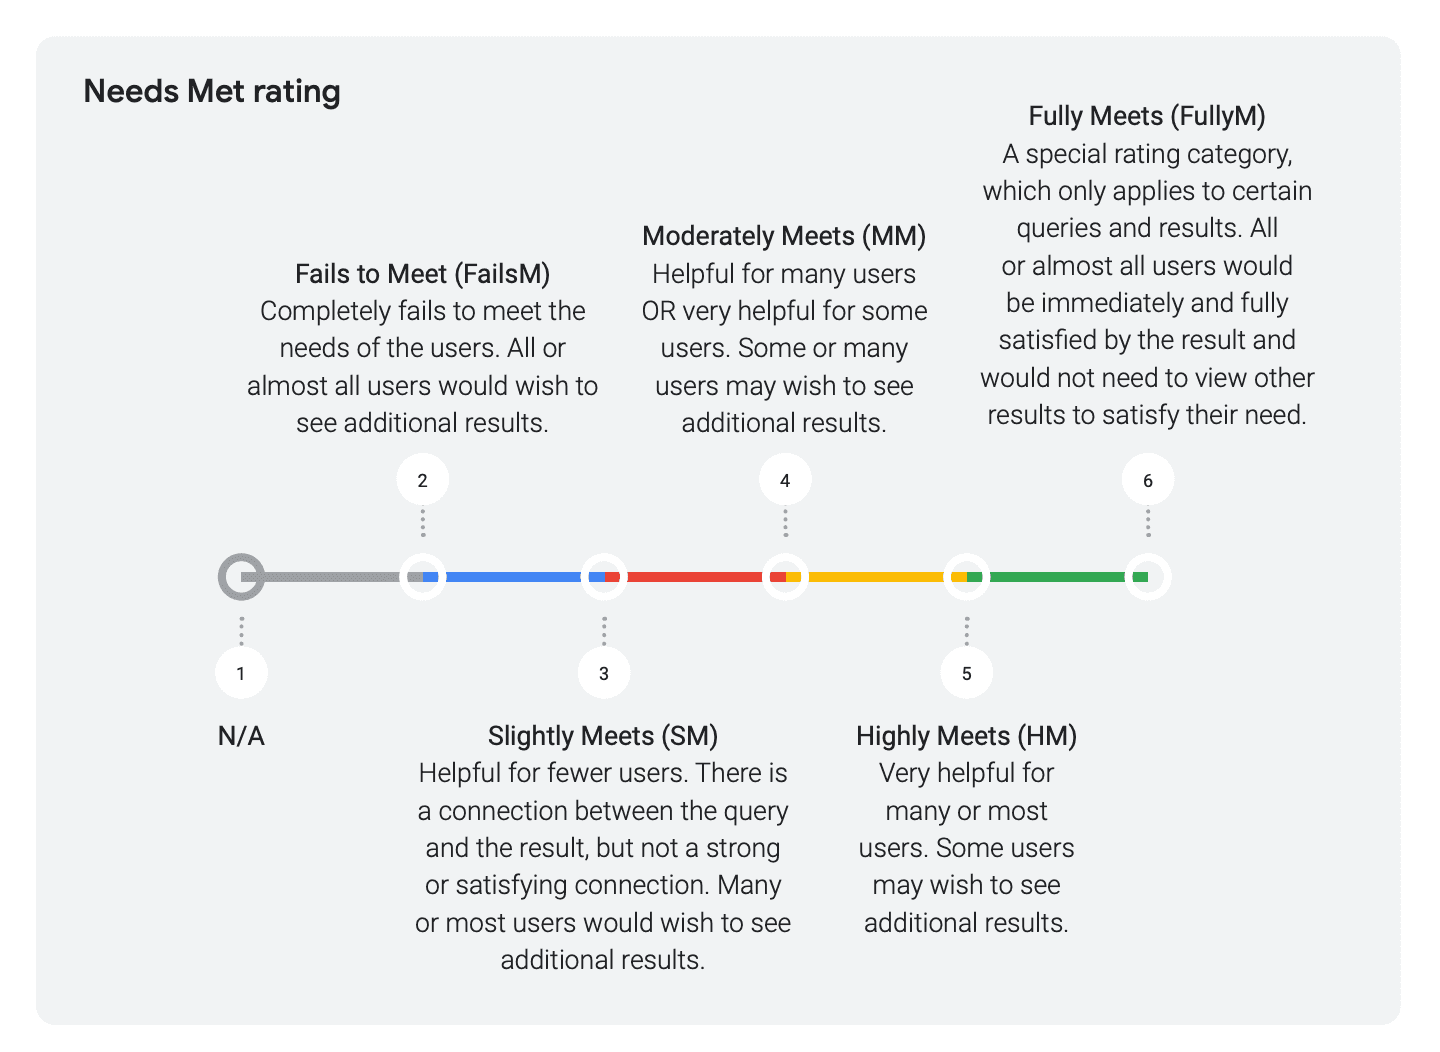Select the Slightly Meets scale node

(604, 577)
